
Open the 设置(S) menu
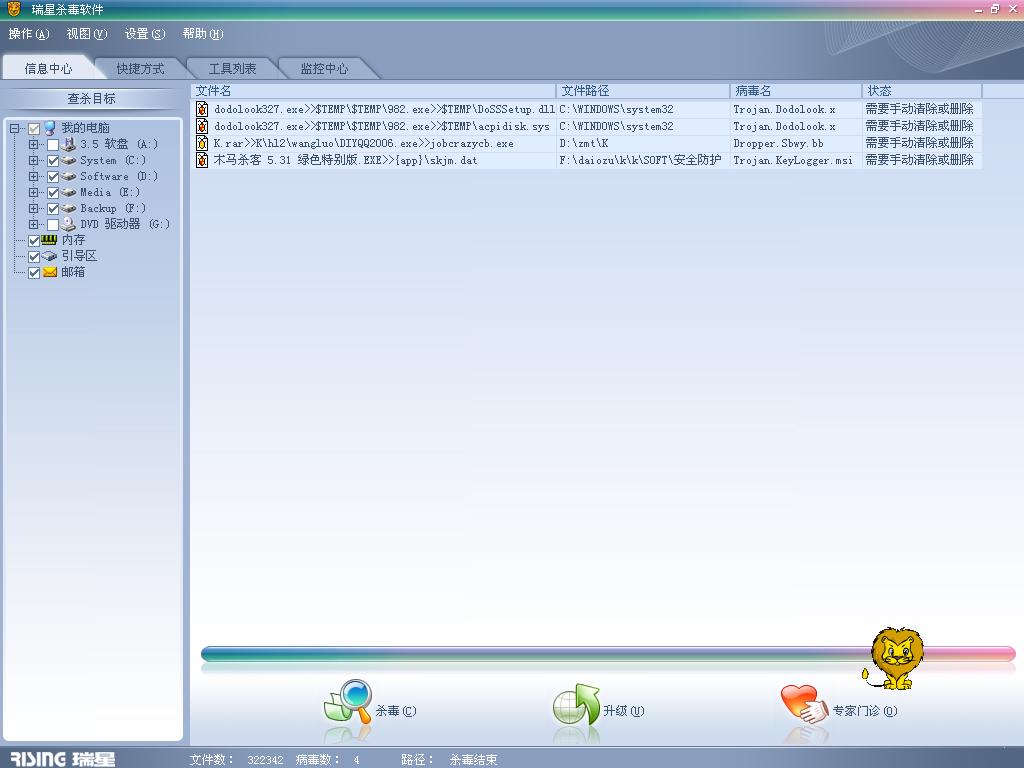pos(145,34)
